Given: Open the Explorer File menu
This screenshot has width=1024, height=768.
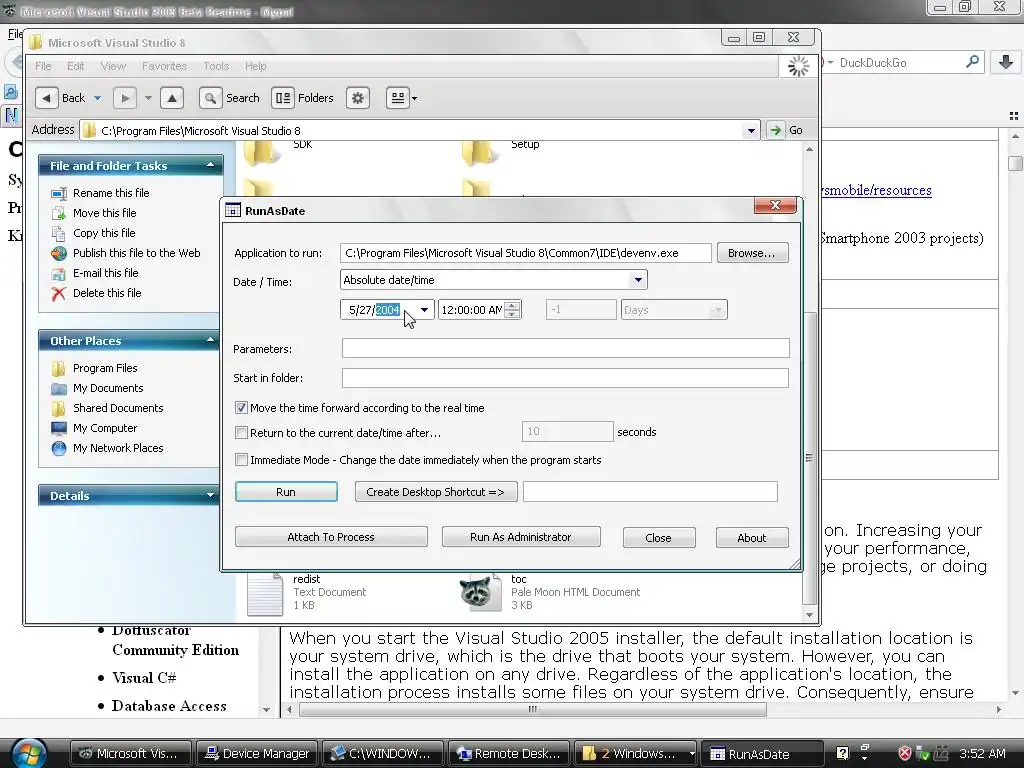Looking at the screenshot, I should coord(43,66).
